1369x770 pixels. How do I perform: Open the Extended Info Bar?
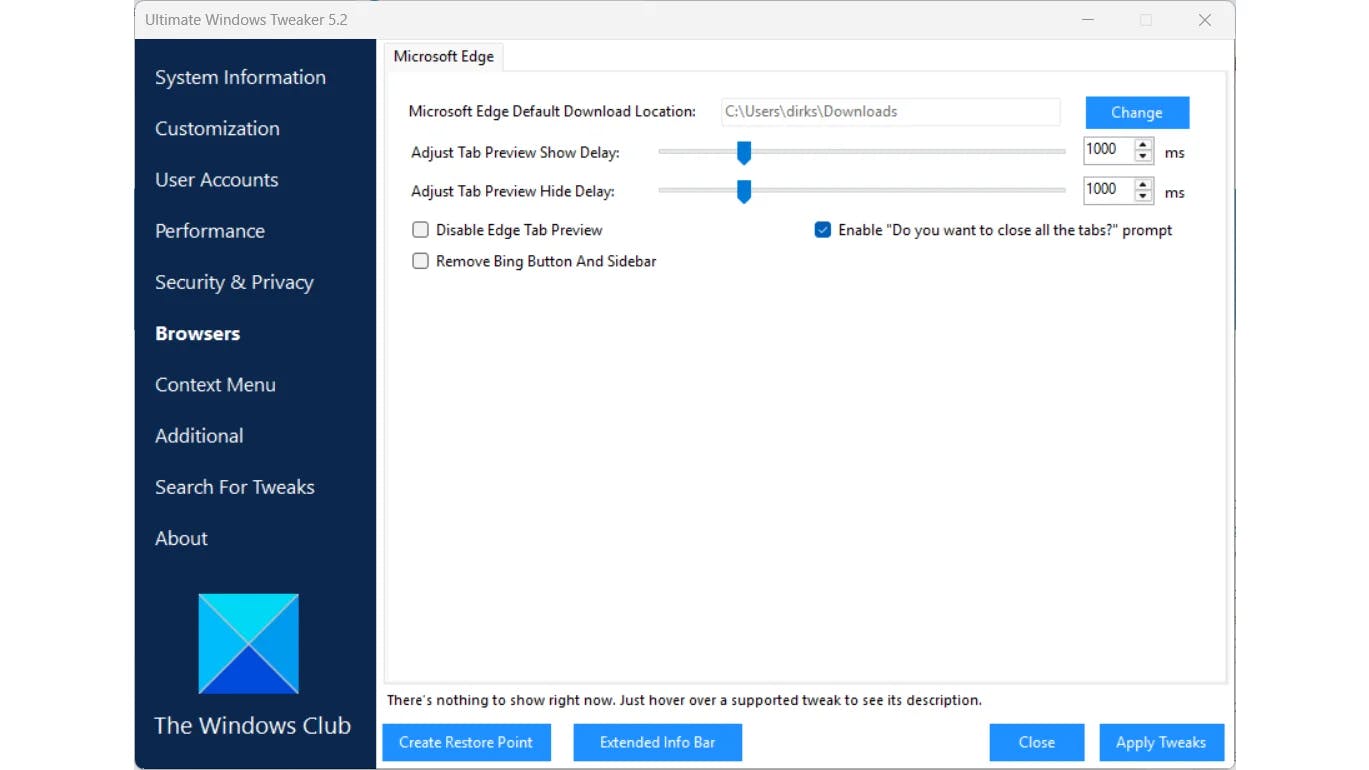(657, 742)
